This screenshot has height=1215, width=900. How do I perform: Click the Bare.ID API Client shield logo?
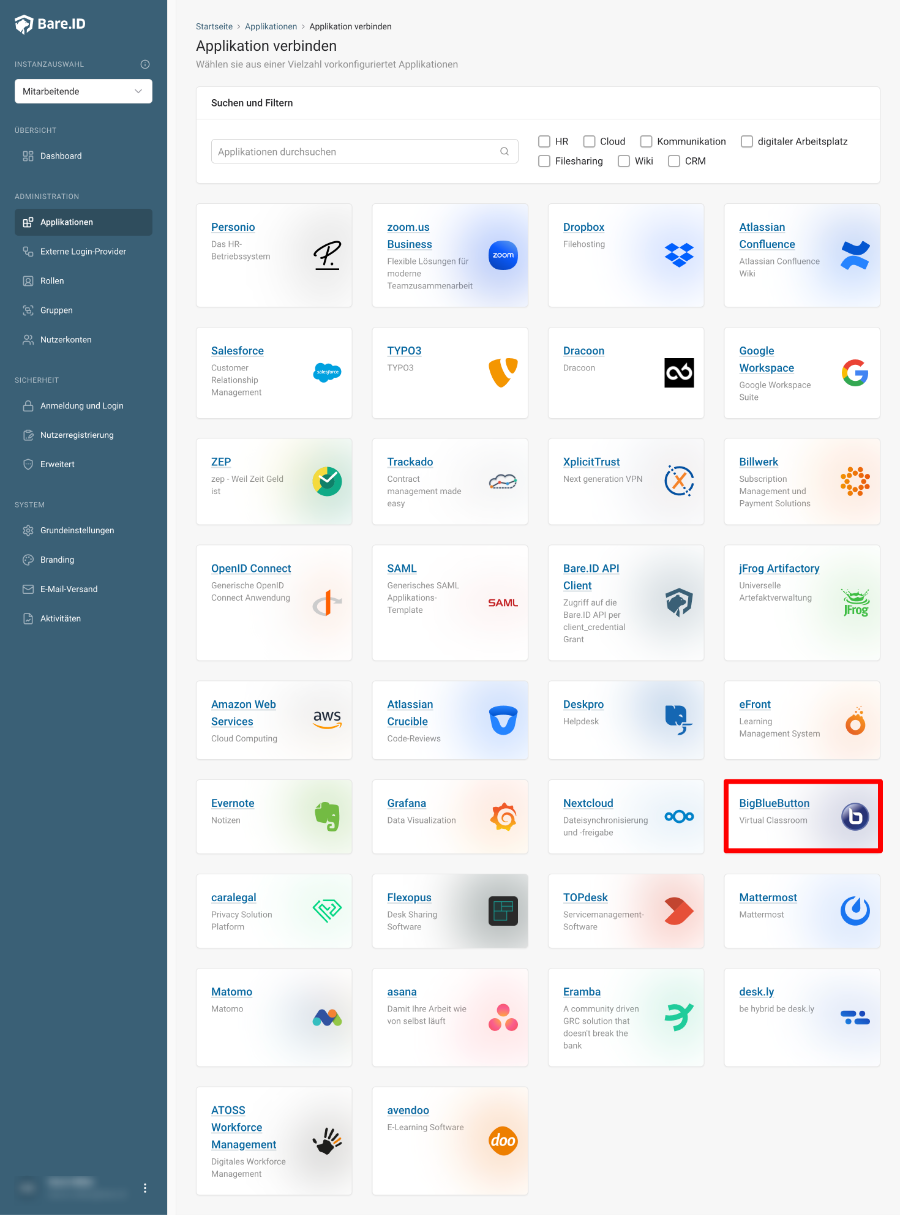click(x=679, y=603)
